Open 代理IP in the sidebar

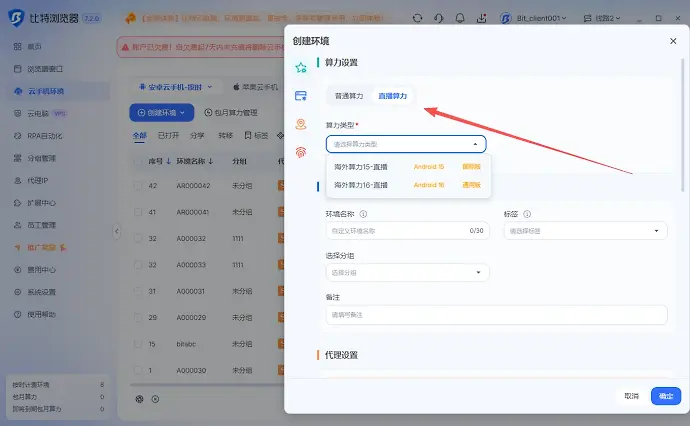(31, 180)
